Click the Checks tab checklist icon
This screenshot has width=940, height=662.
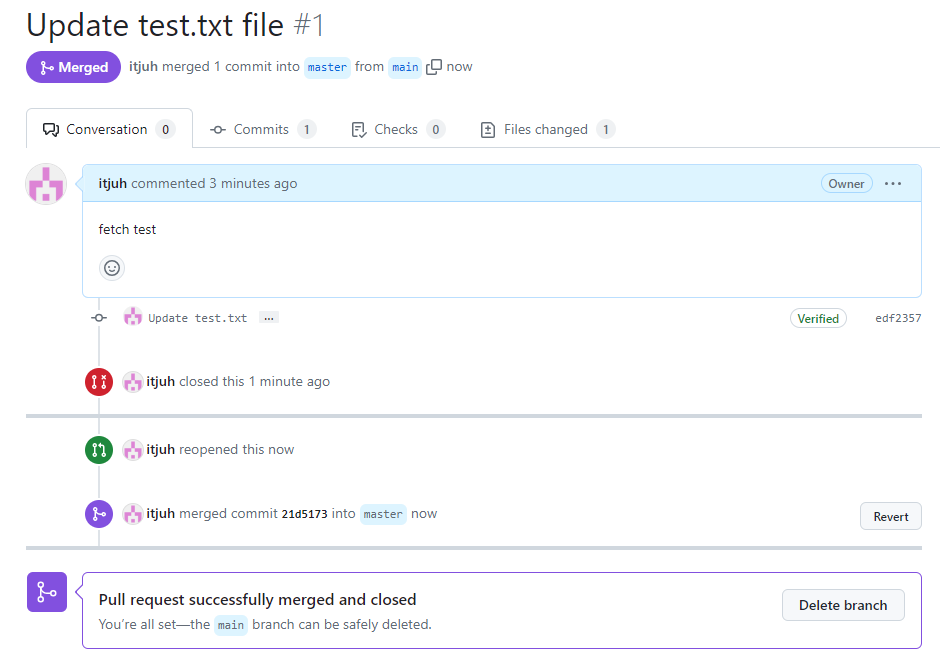click(x=358, y=130)
